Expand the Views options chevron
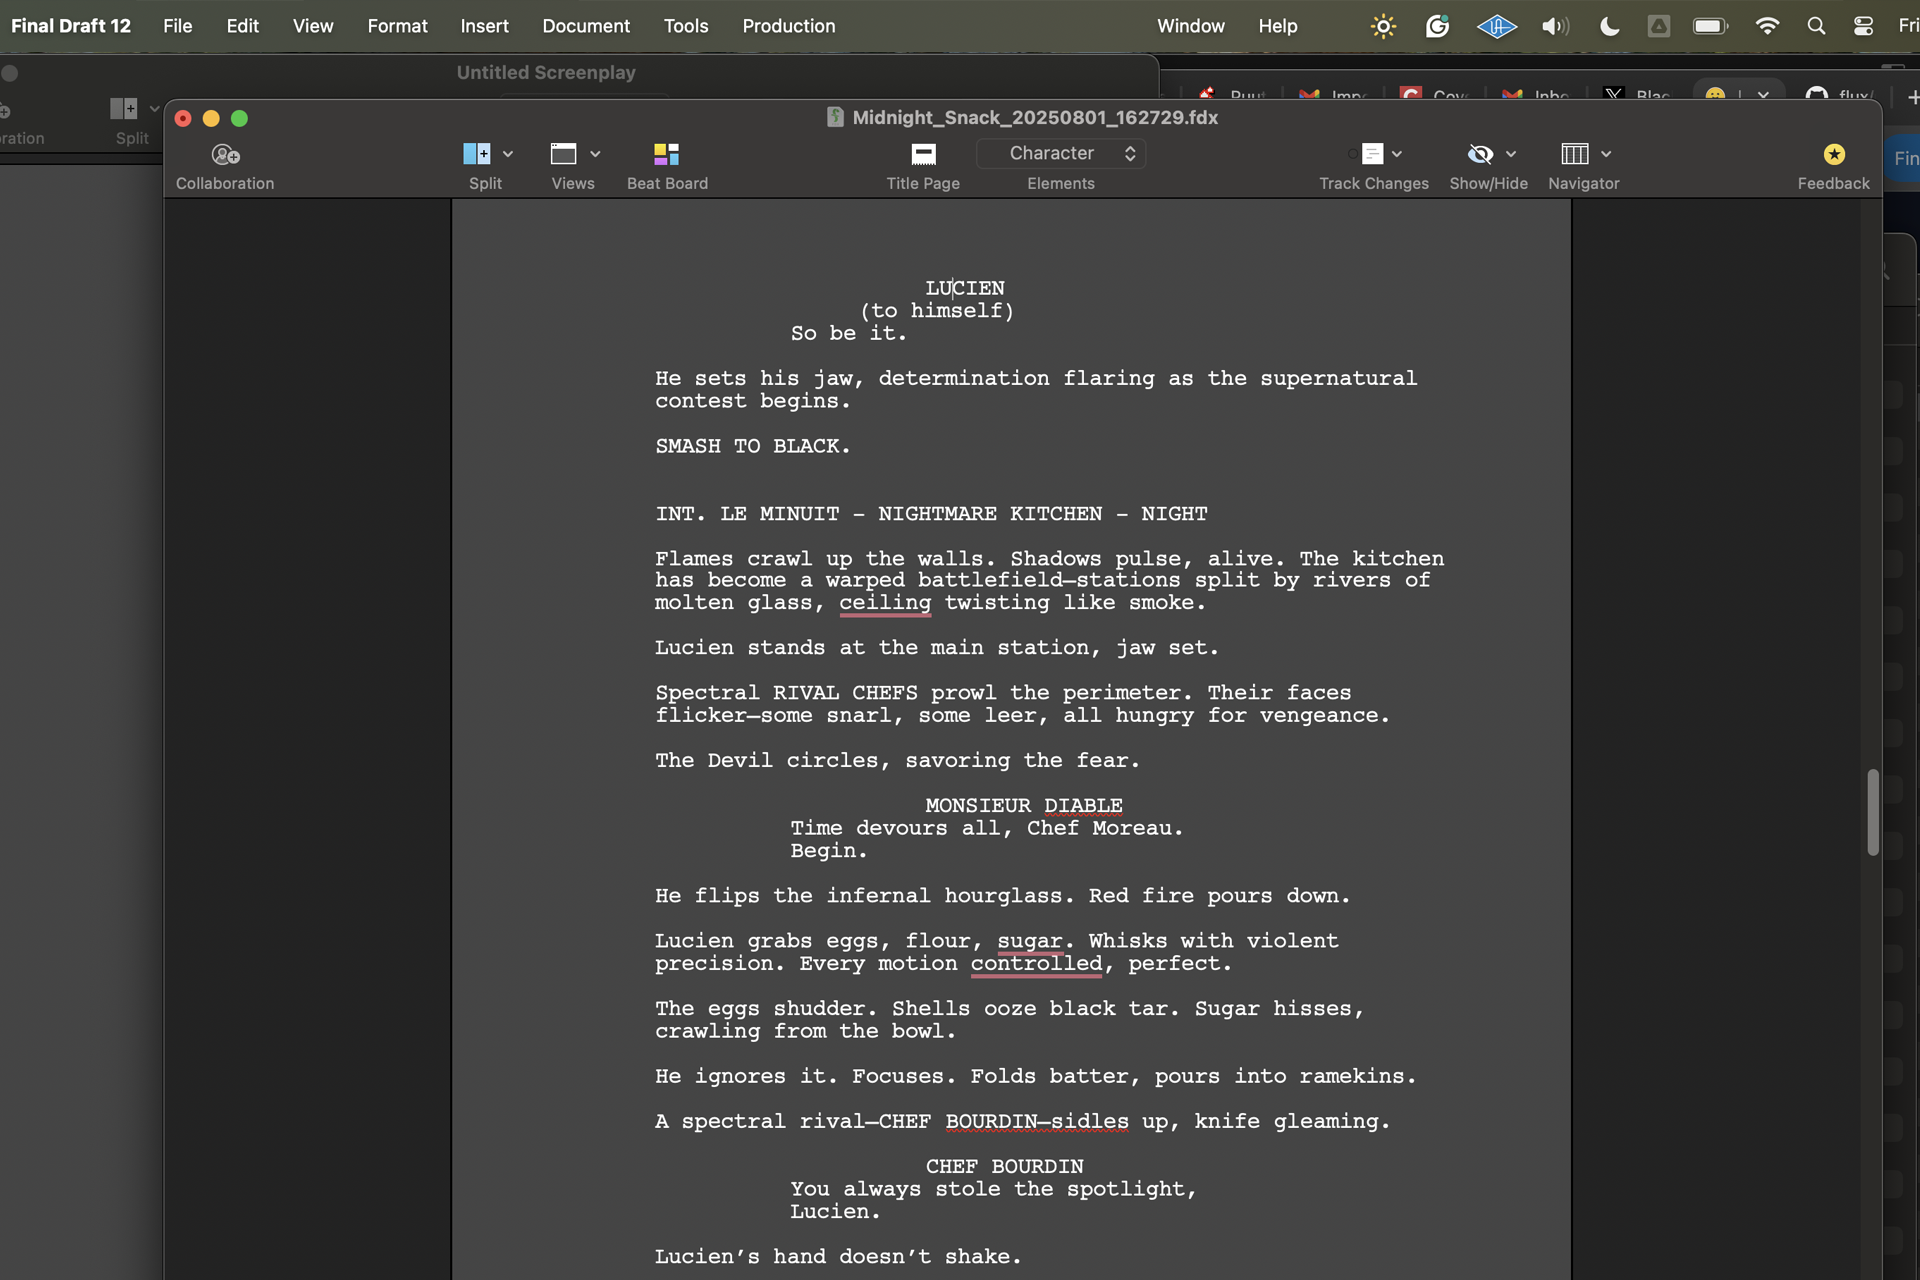Screen dimensions: 1920x1280 [597, 155]
